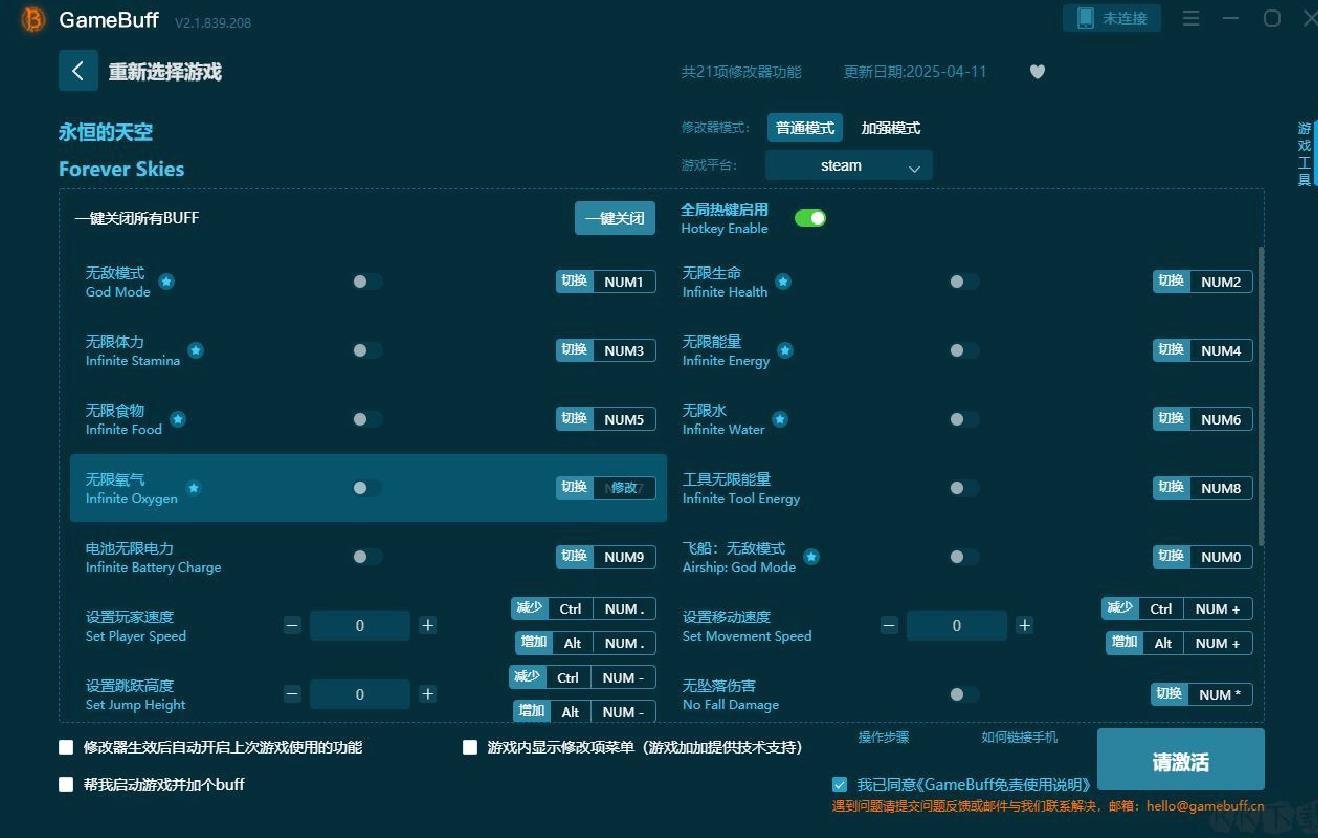Click the star badge next to Infinite Food

point(178,419)
